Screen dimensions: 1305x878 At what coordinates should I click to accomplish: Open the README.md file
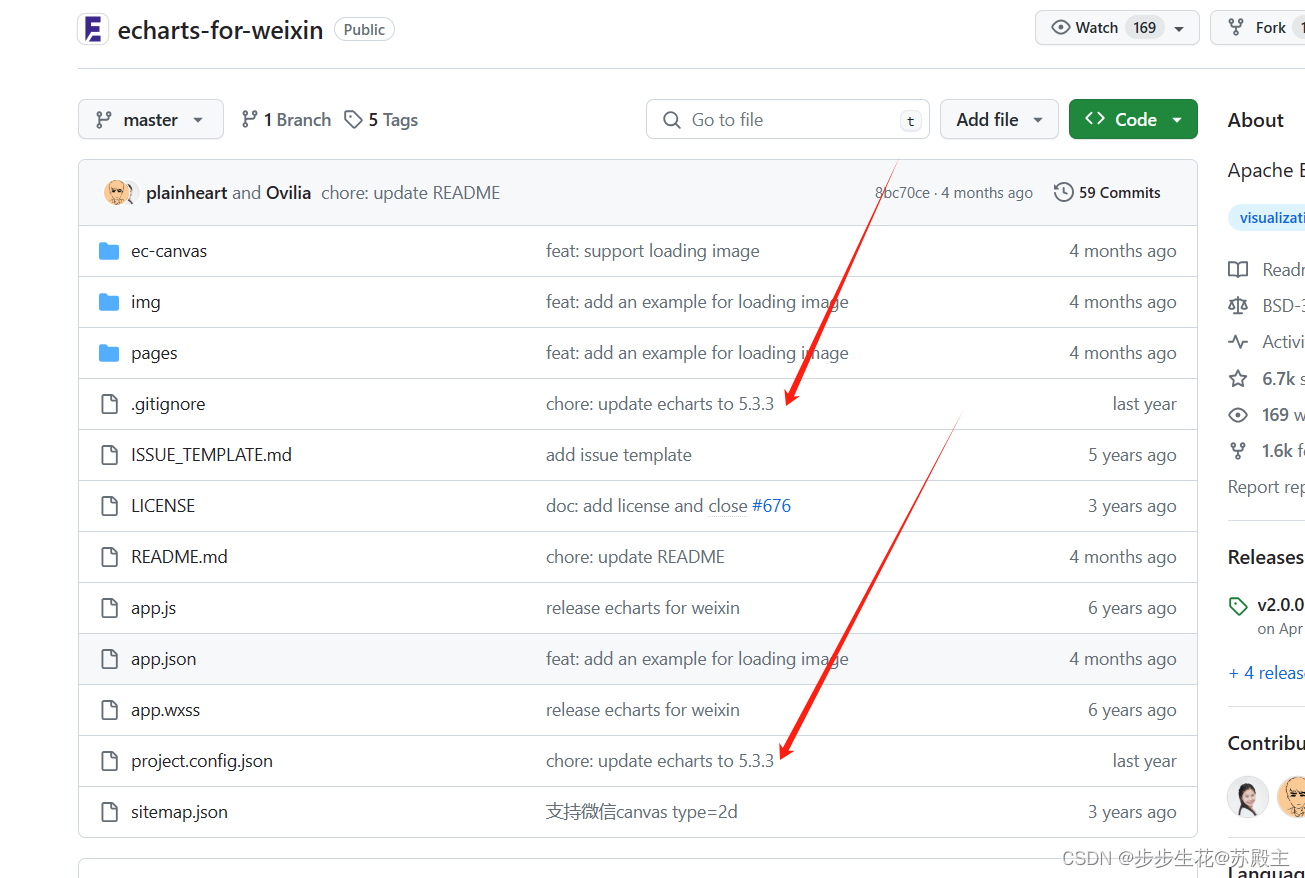(x=179, y=557)
